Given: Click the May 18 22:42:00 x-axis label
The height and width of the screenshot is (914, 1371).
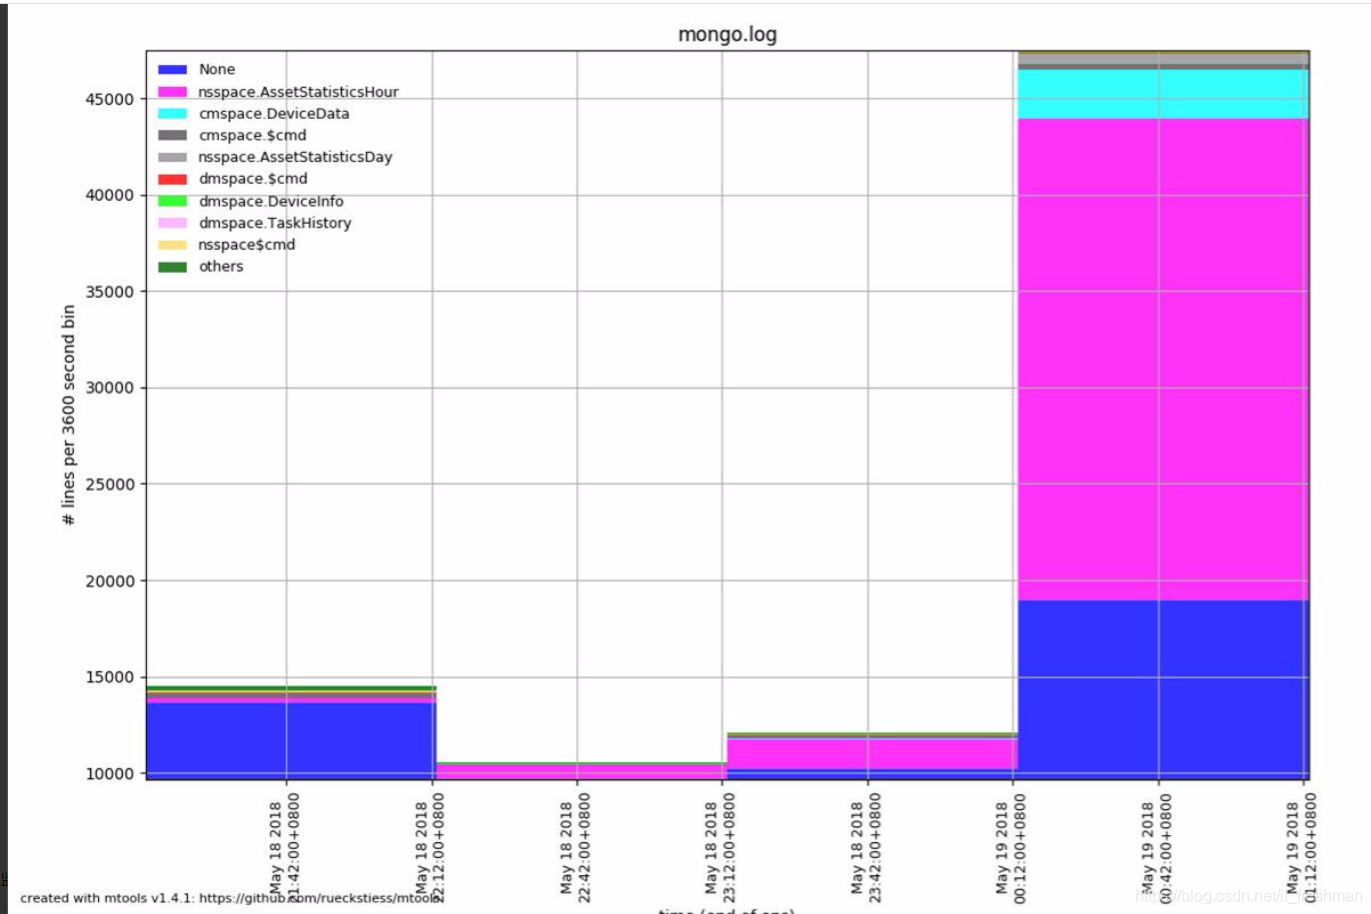Looking at the screenshot, I should (x=576, y=848).
